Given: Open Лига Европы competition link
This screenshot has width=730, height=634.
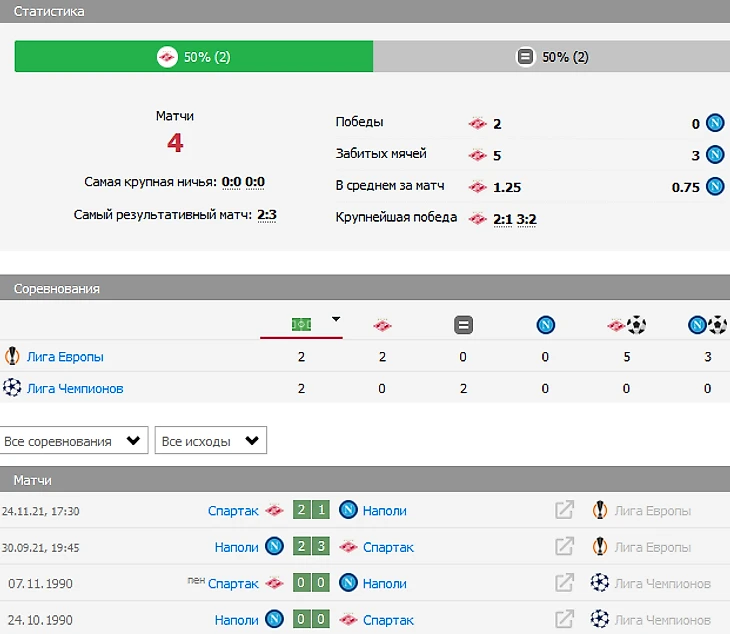Looking at the screenshot, I should (x=64, y=357).
